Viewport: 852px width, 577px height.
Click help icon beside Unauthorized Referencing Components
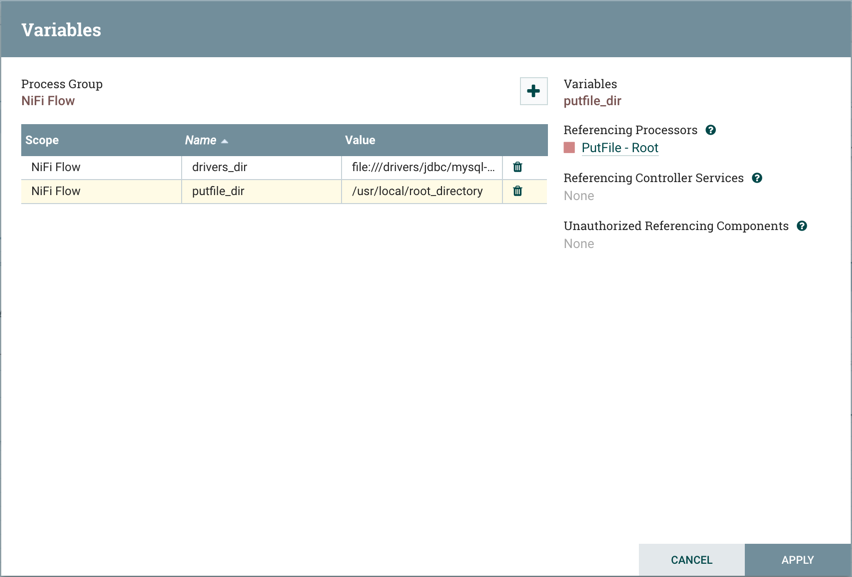click(x=801, y=226)
